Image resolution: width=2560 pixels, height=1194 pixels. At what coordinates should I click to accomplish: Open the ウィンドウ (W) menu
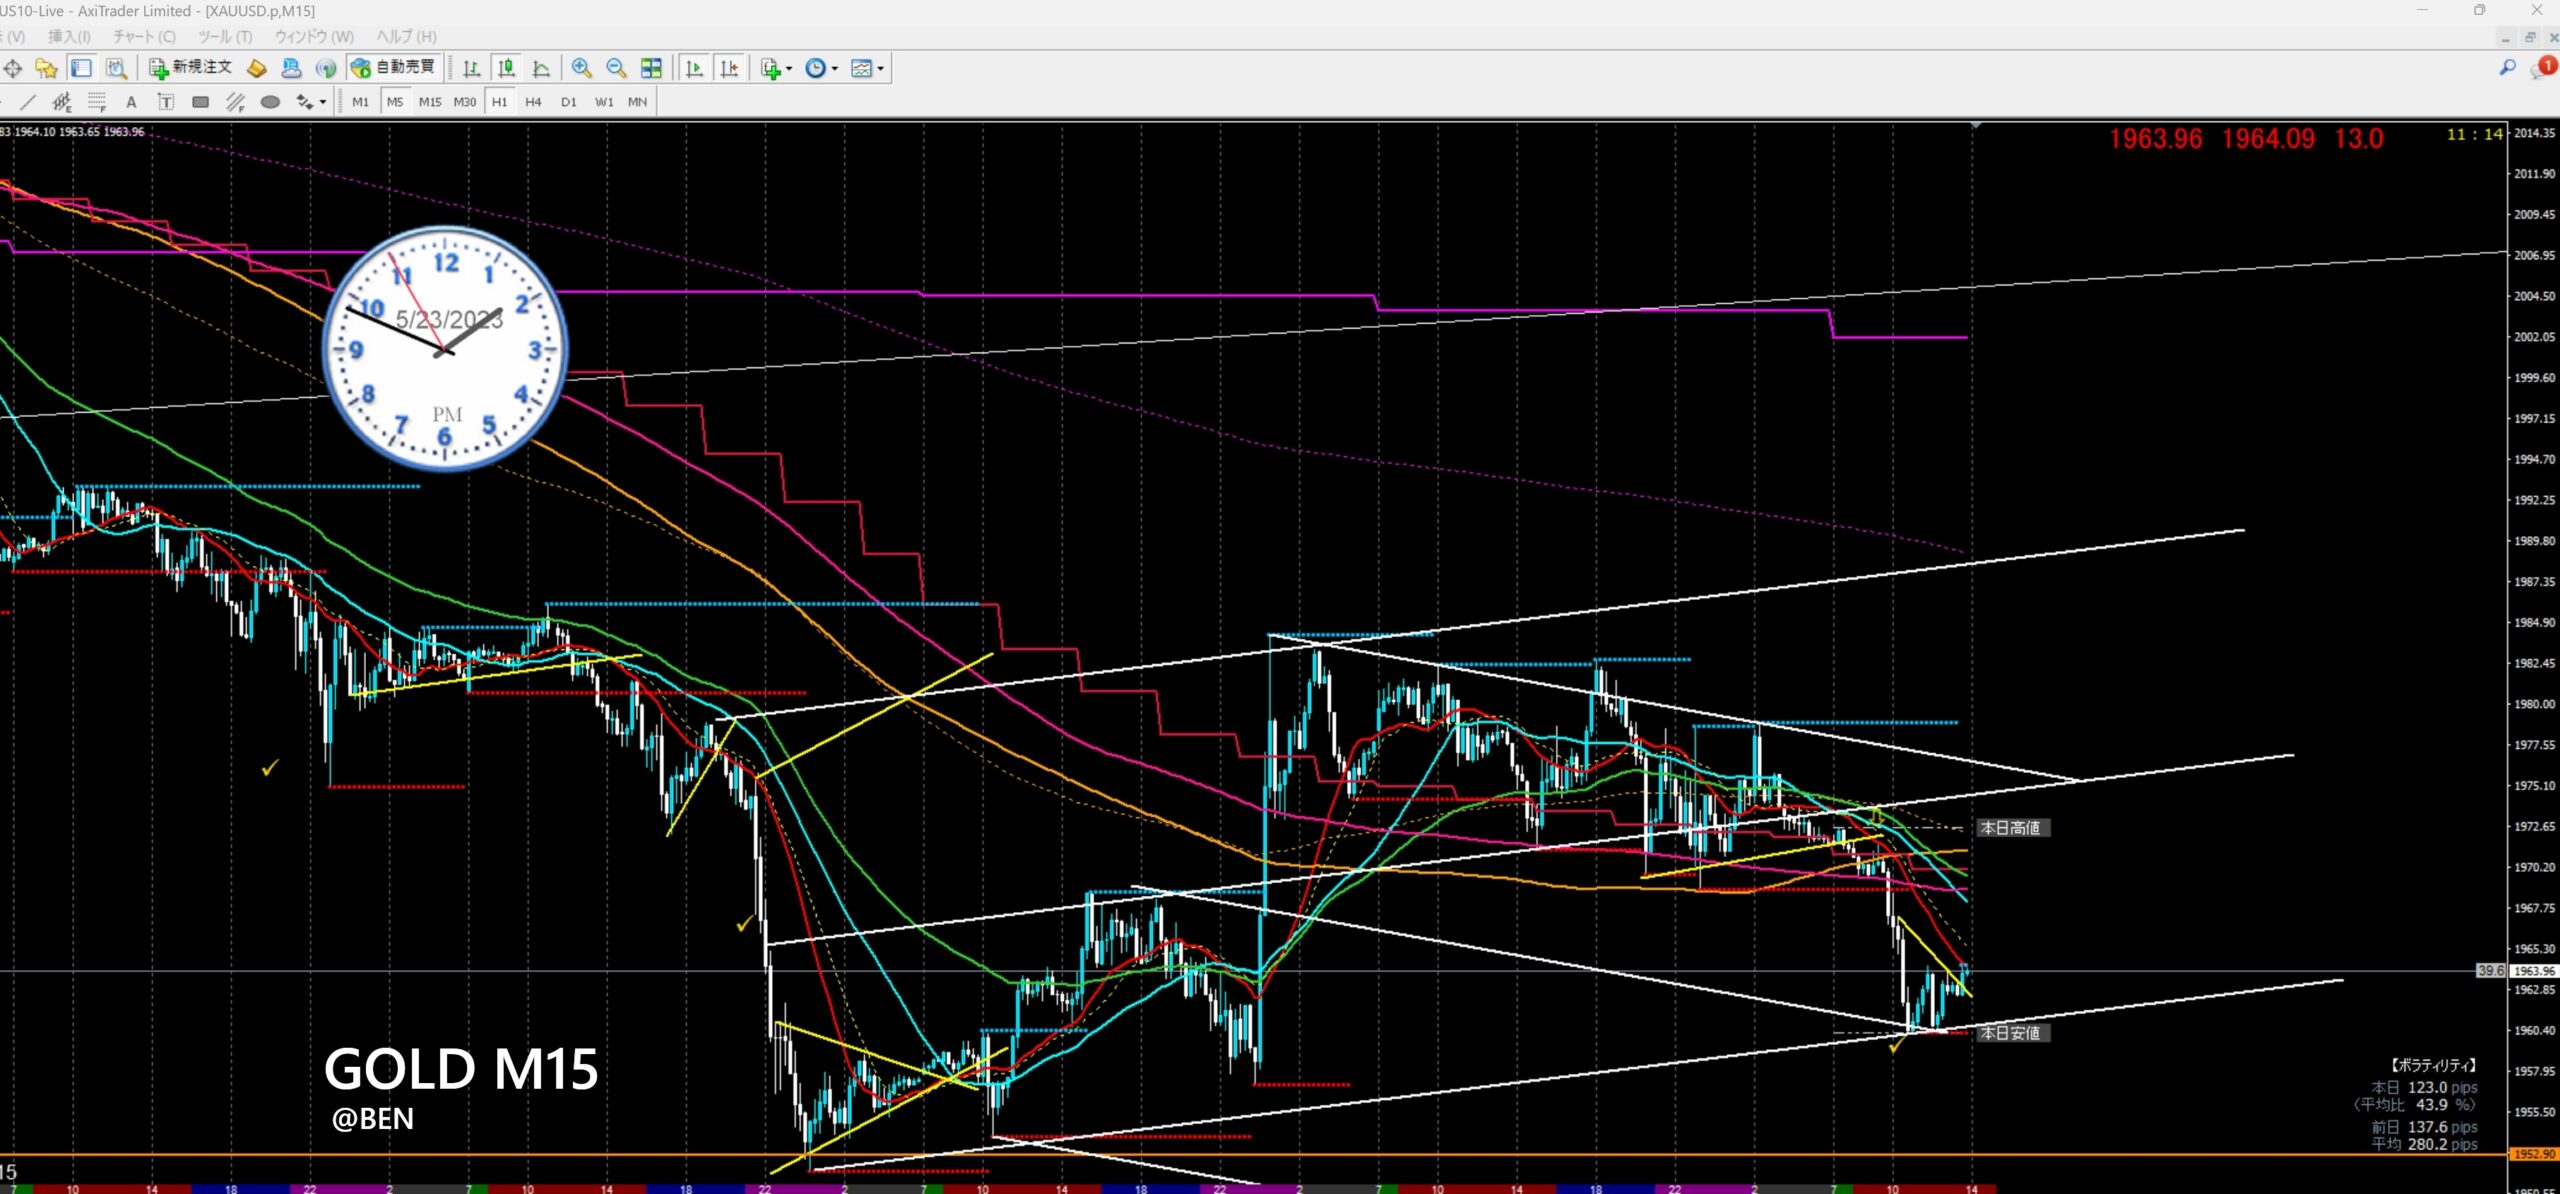click(x=313, y=37)
